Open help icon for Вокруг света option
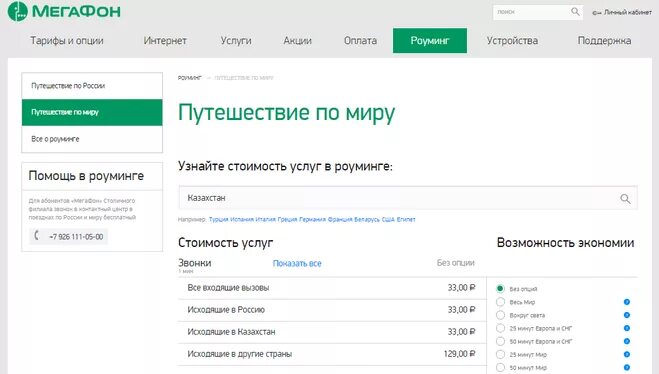This screenshot has width=659, height=374. tap(627, 315)
